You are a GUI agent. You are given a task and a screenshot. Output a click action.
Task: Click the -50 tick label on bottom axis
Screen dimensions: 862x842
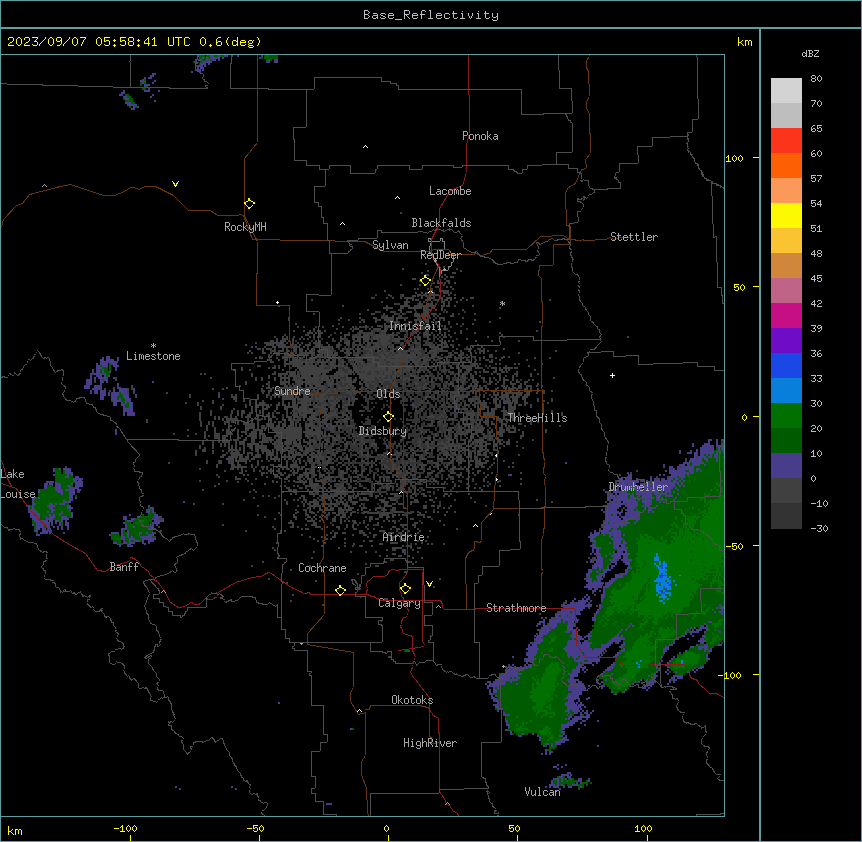point(255,828)
